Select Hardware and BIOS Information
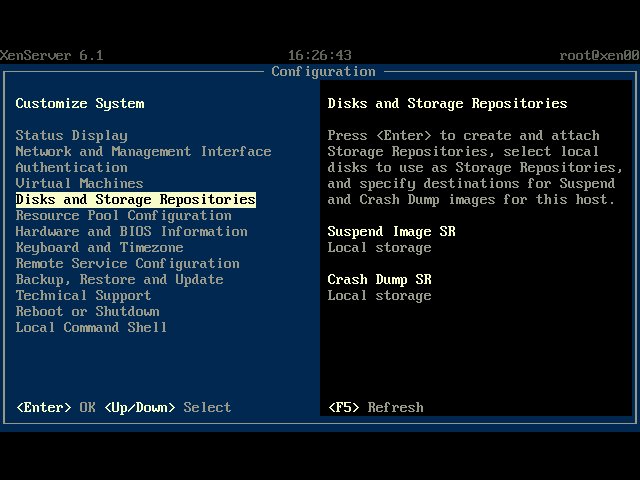The height and width of the screenshot is (480, 640). [131, 231]
